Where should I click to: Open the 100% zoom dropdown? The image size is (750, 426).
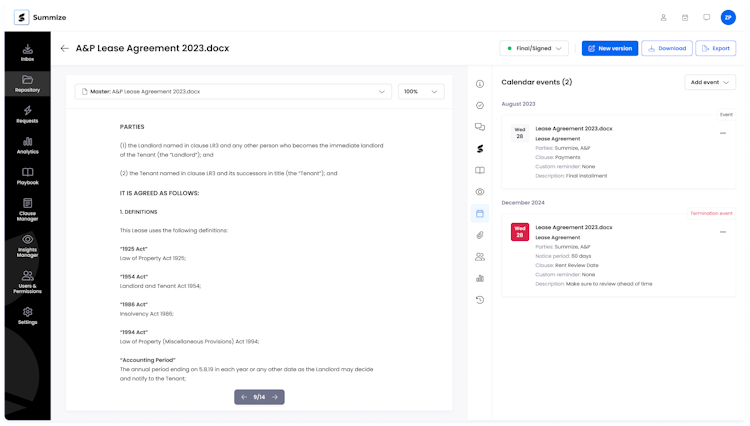(x=421, y=91)
